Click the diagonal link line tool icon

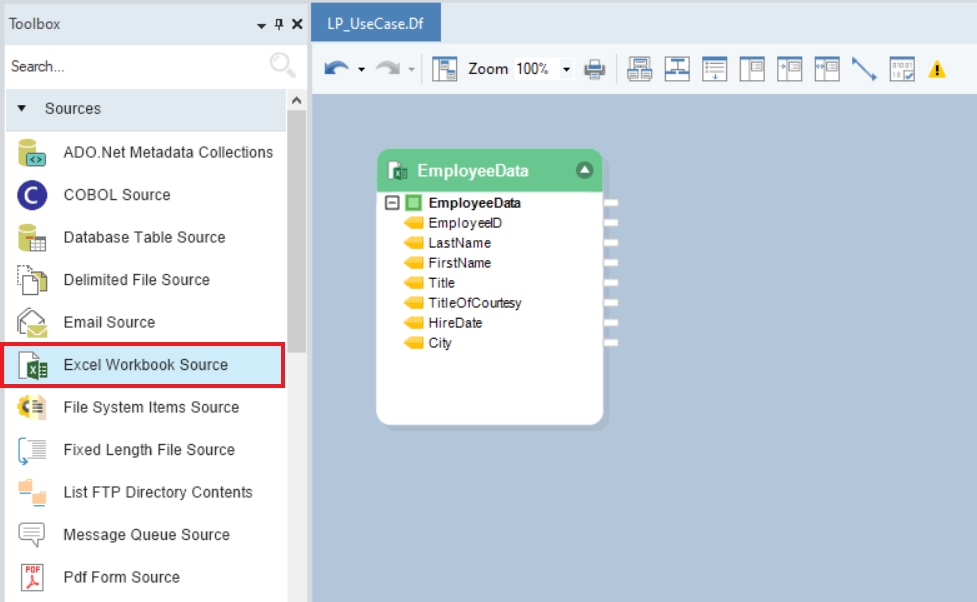(x=864, y=69)
